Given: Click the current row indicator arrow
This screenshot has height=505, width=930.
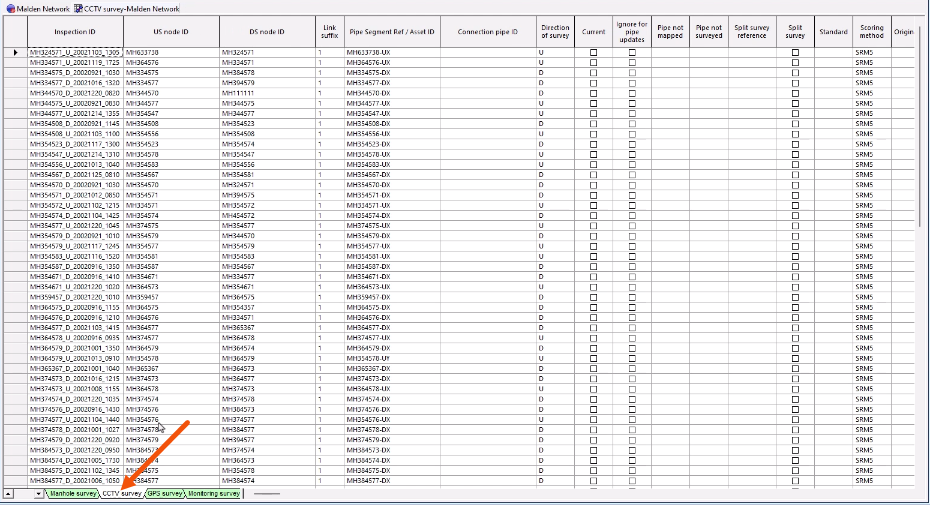Looking at the screenshot, I should pyautogui.click(x=15, y=52).
